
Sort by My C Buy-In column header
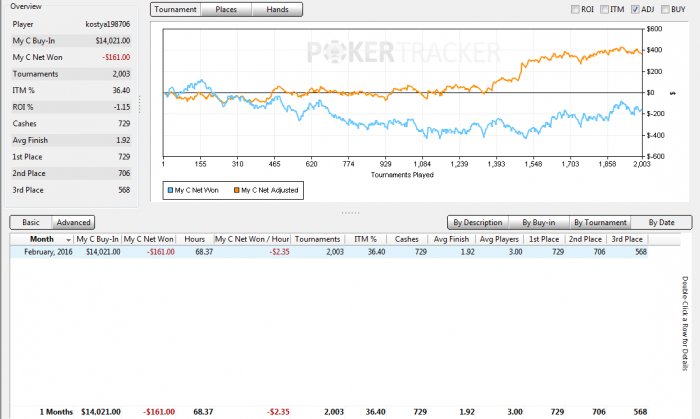point(98,239)
